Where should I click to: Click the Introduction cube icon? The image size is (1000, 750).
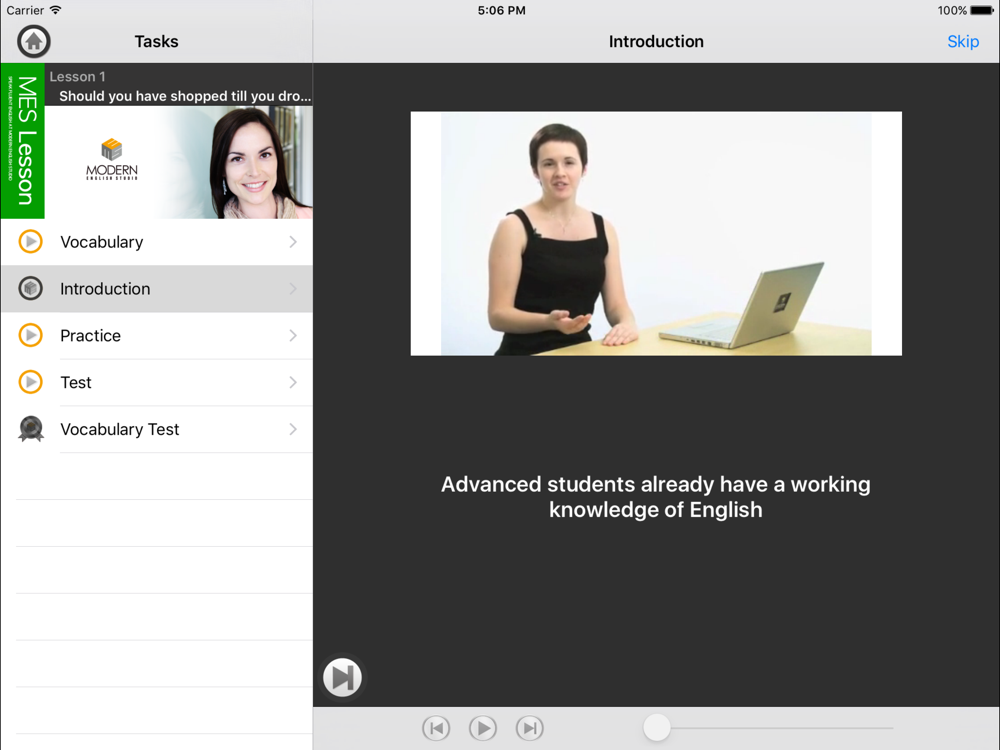[30, 288]
